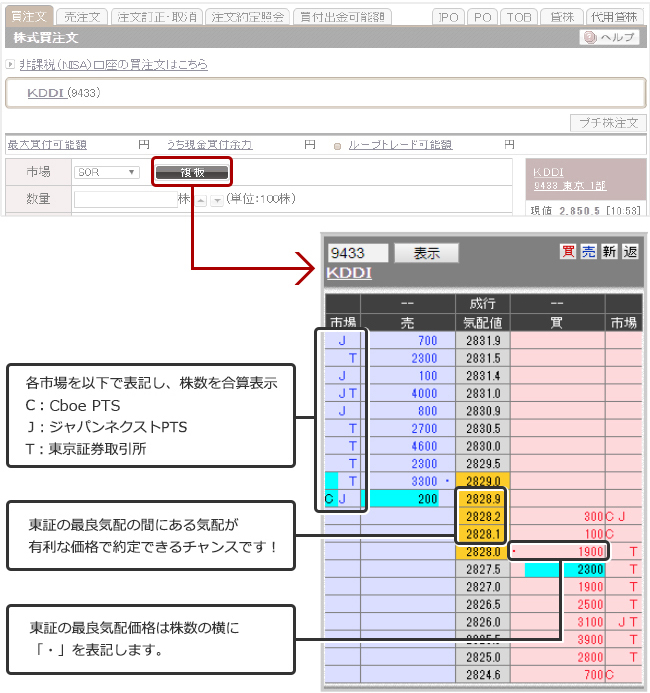Click the ヘルプ help button
Image resolution: width=650 pixels, height=693 pixels.
tap(609, 37)
